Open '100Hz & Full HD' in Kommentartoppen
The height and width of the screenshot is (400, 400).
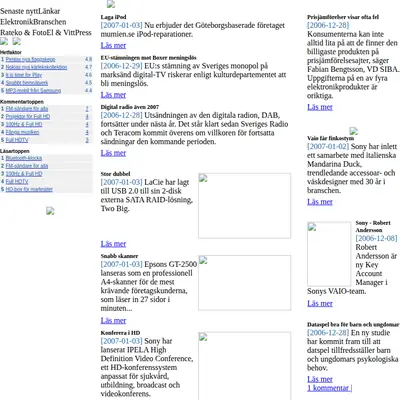[24, 124]
